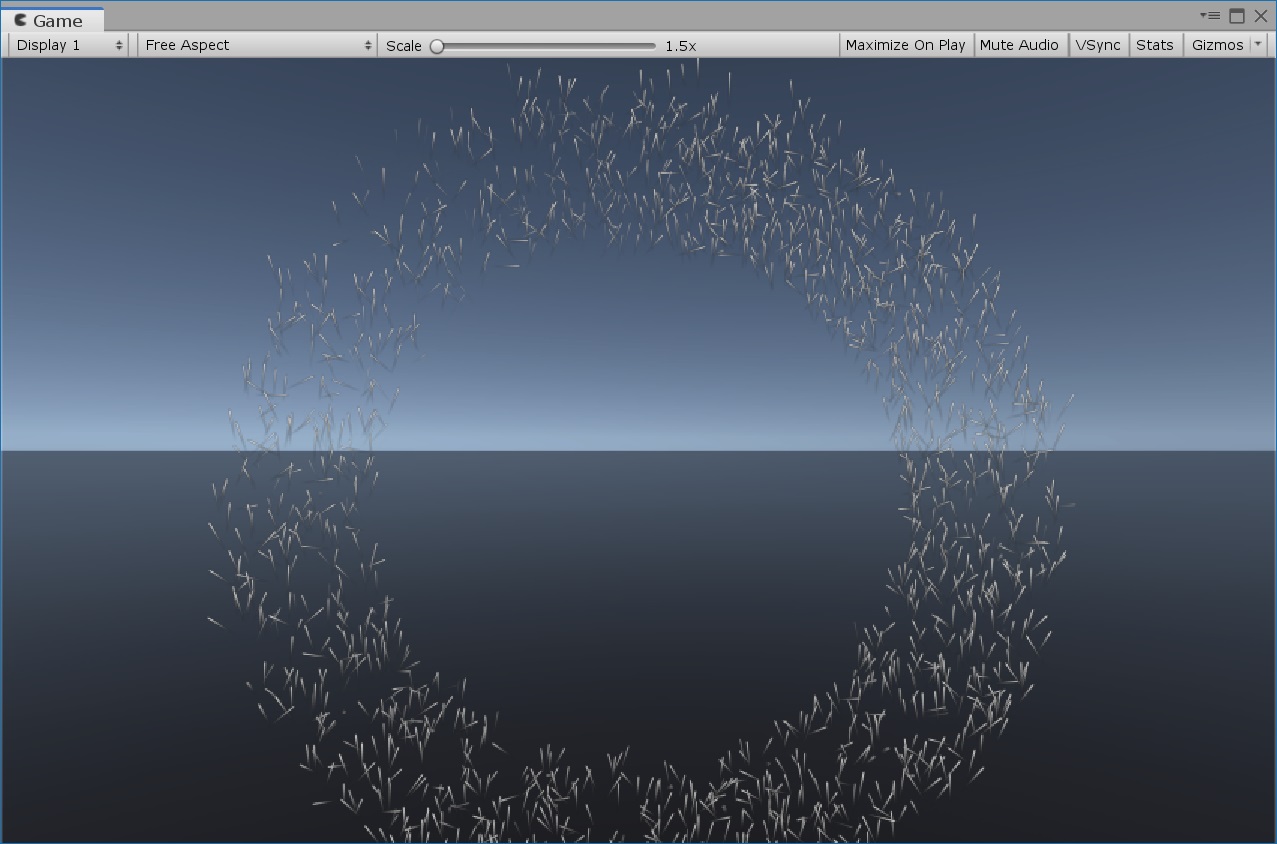Toggle Gizmos display
The width and height of the screenshot is (1277, 844).
point(1217,45)
